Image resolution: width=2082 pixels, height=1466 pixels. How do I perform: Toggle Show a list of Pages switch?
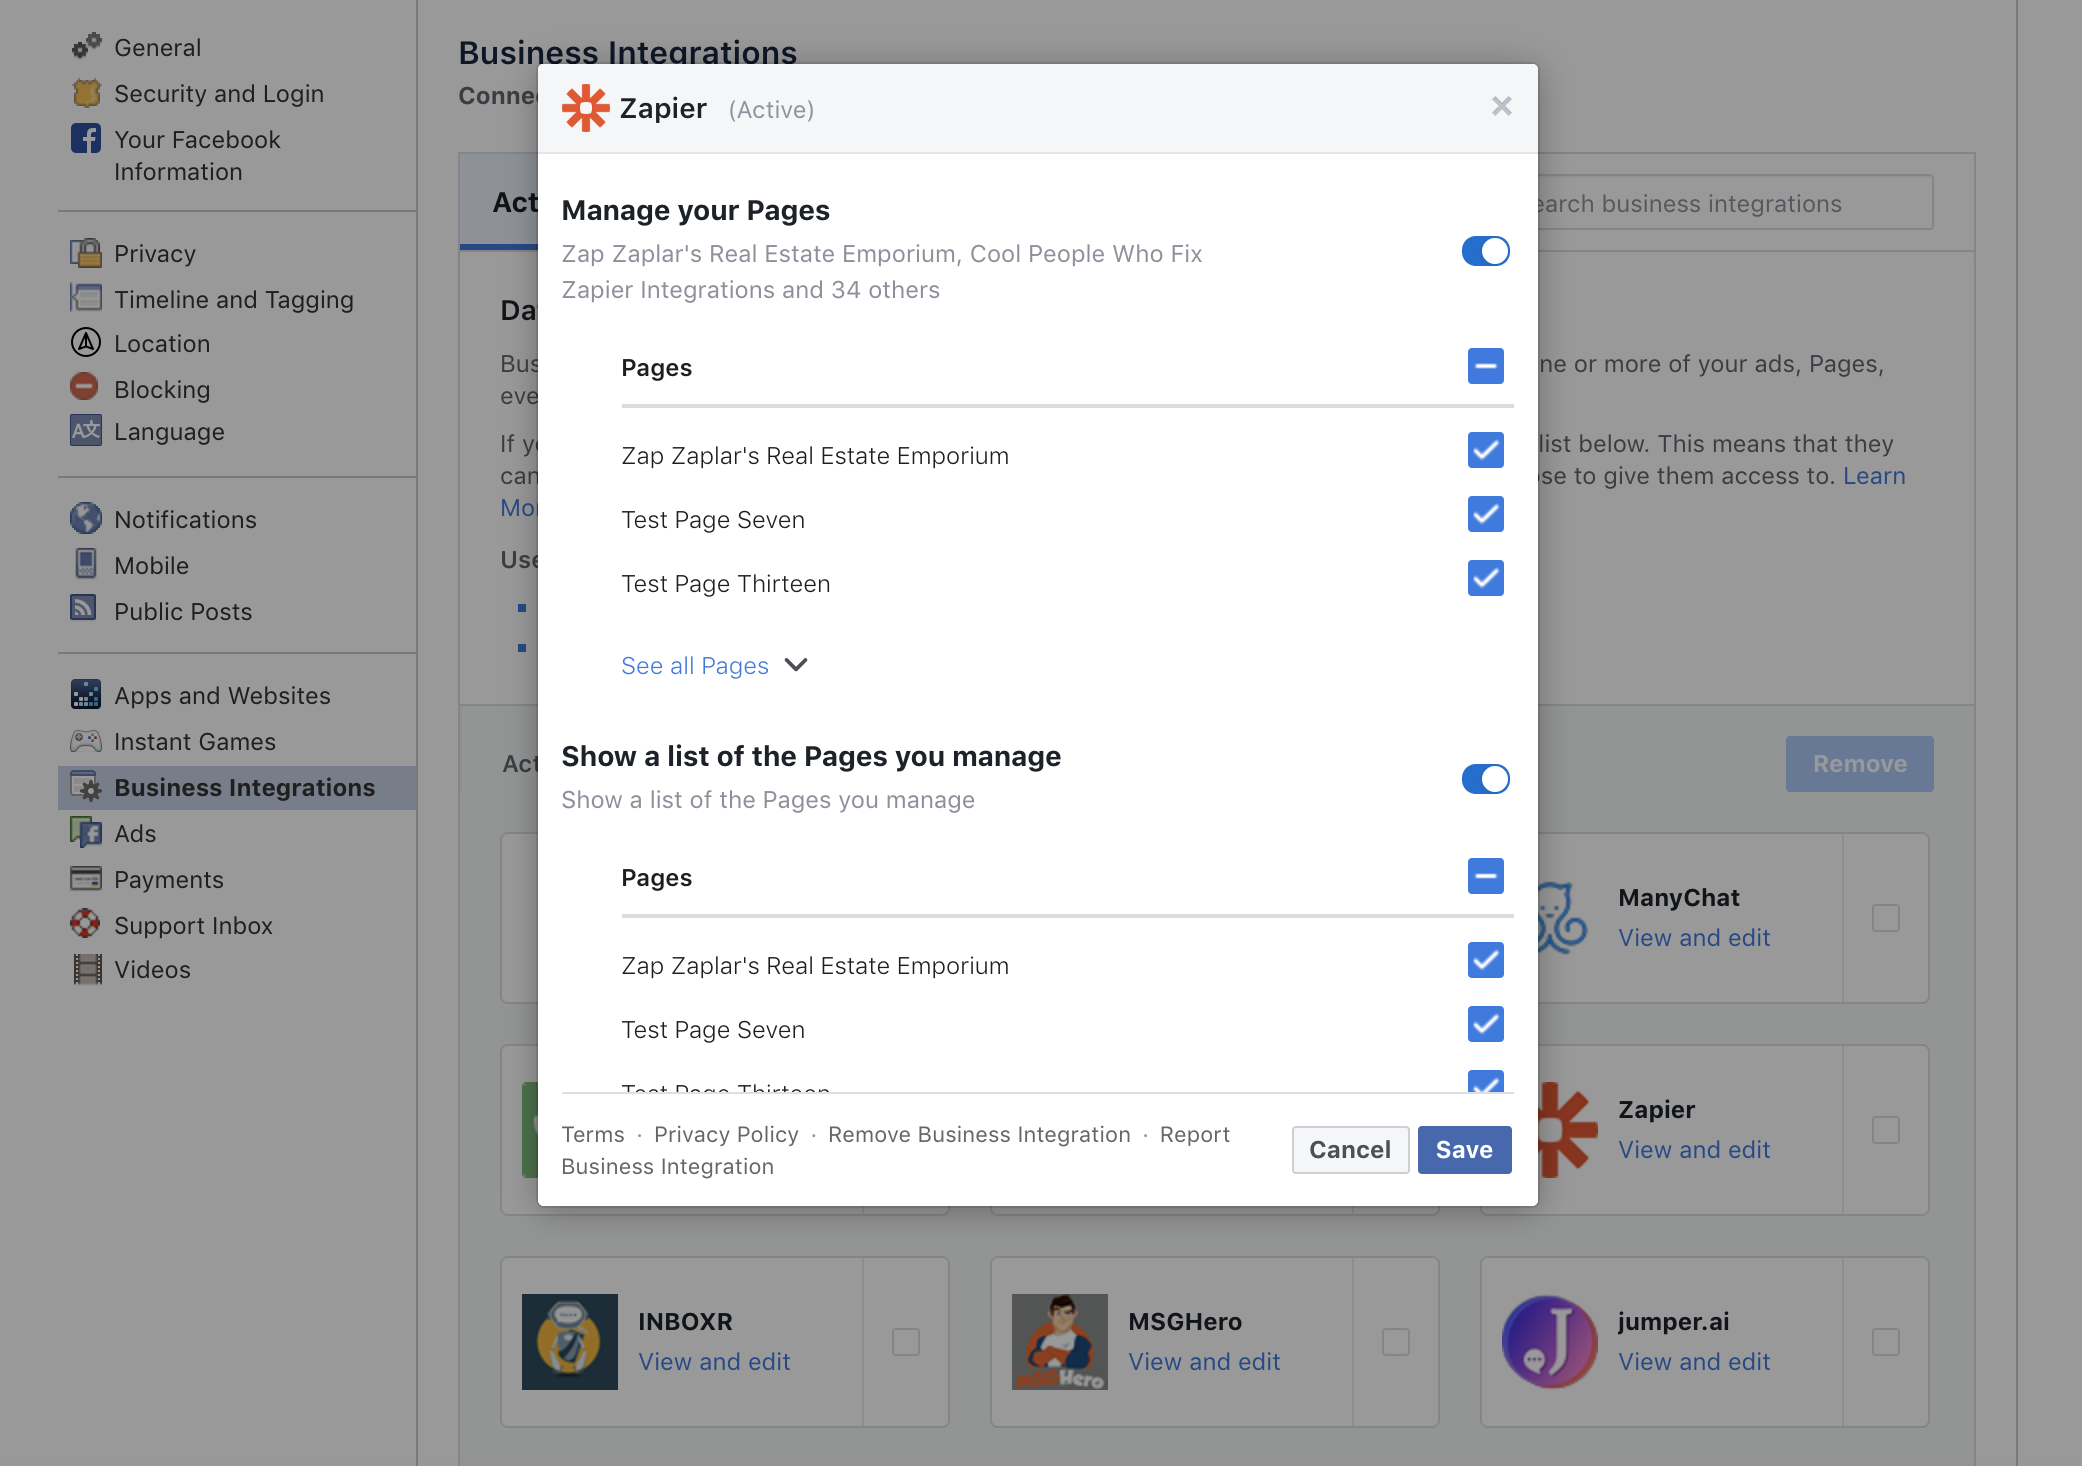pyautogui.click(x=1485, y=779)
